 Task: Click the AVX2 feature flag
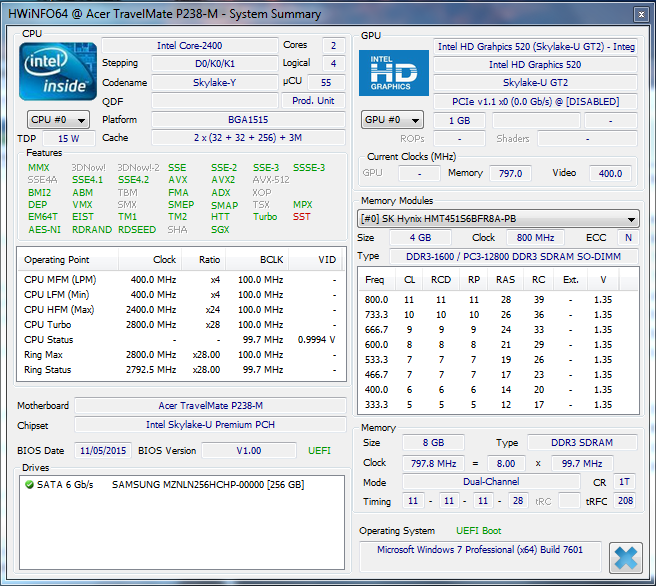click(223, 180)
